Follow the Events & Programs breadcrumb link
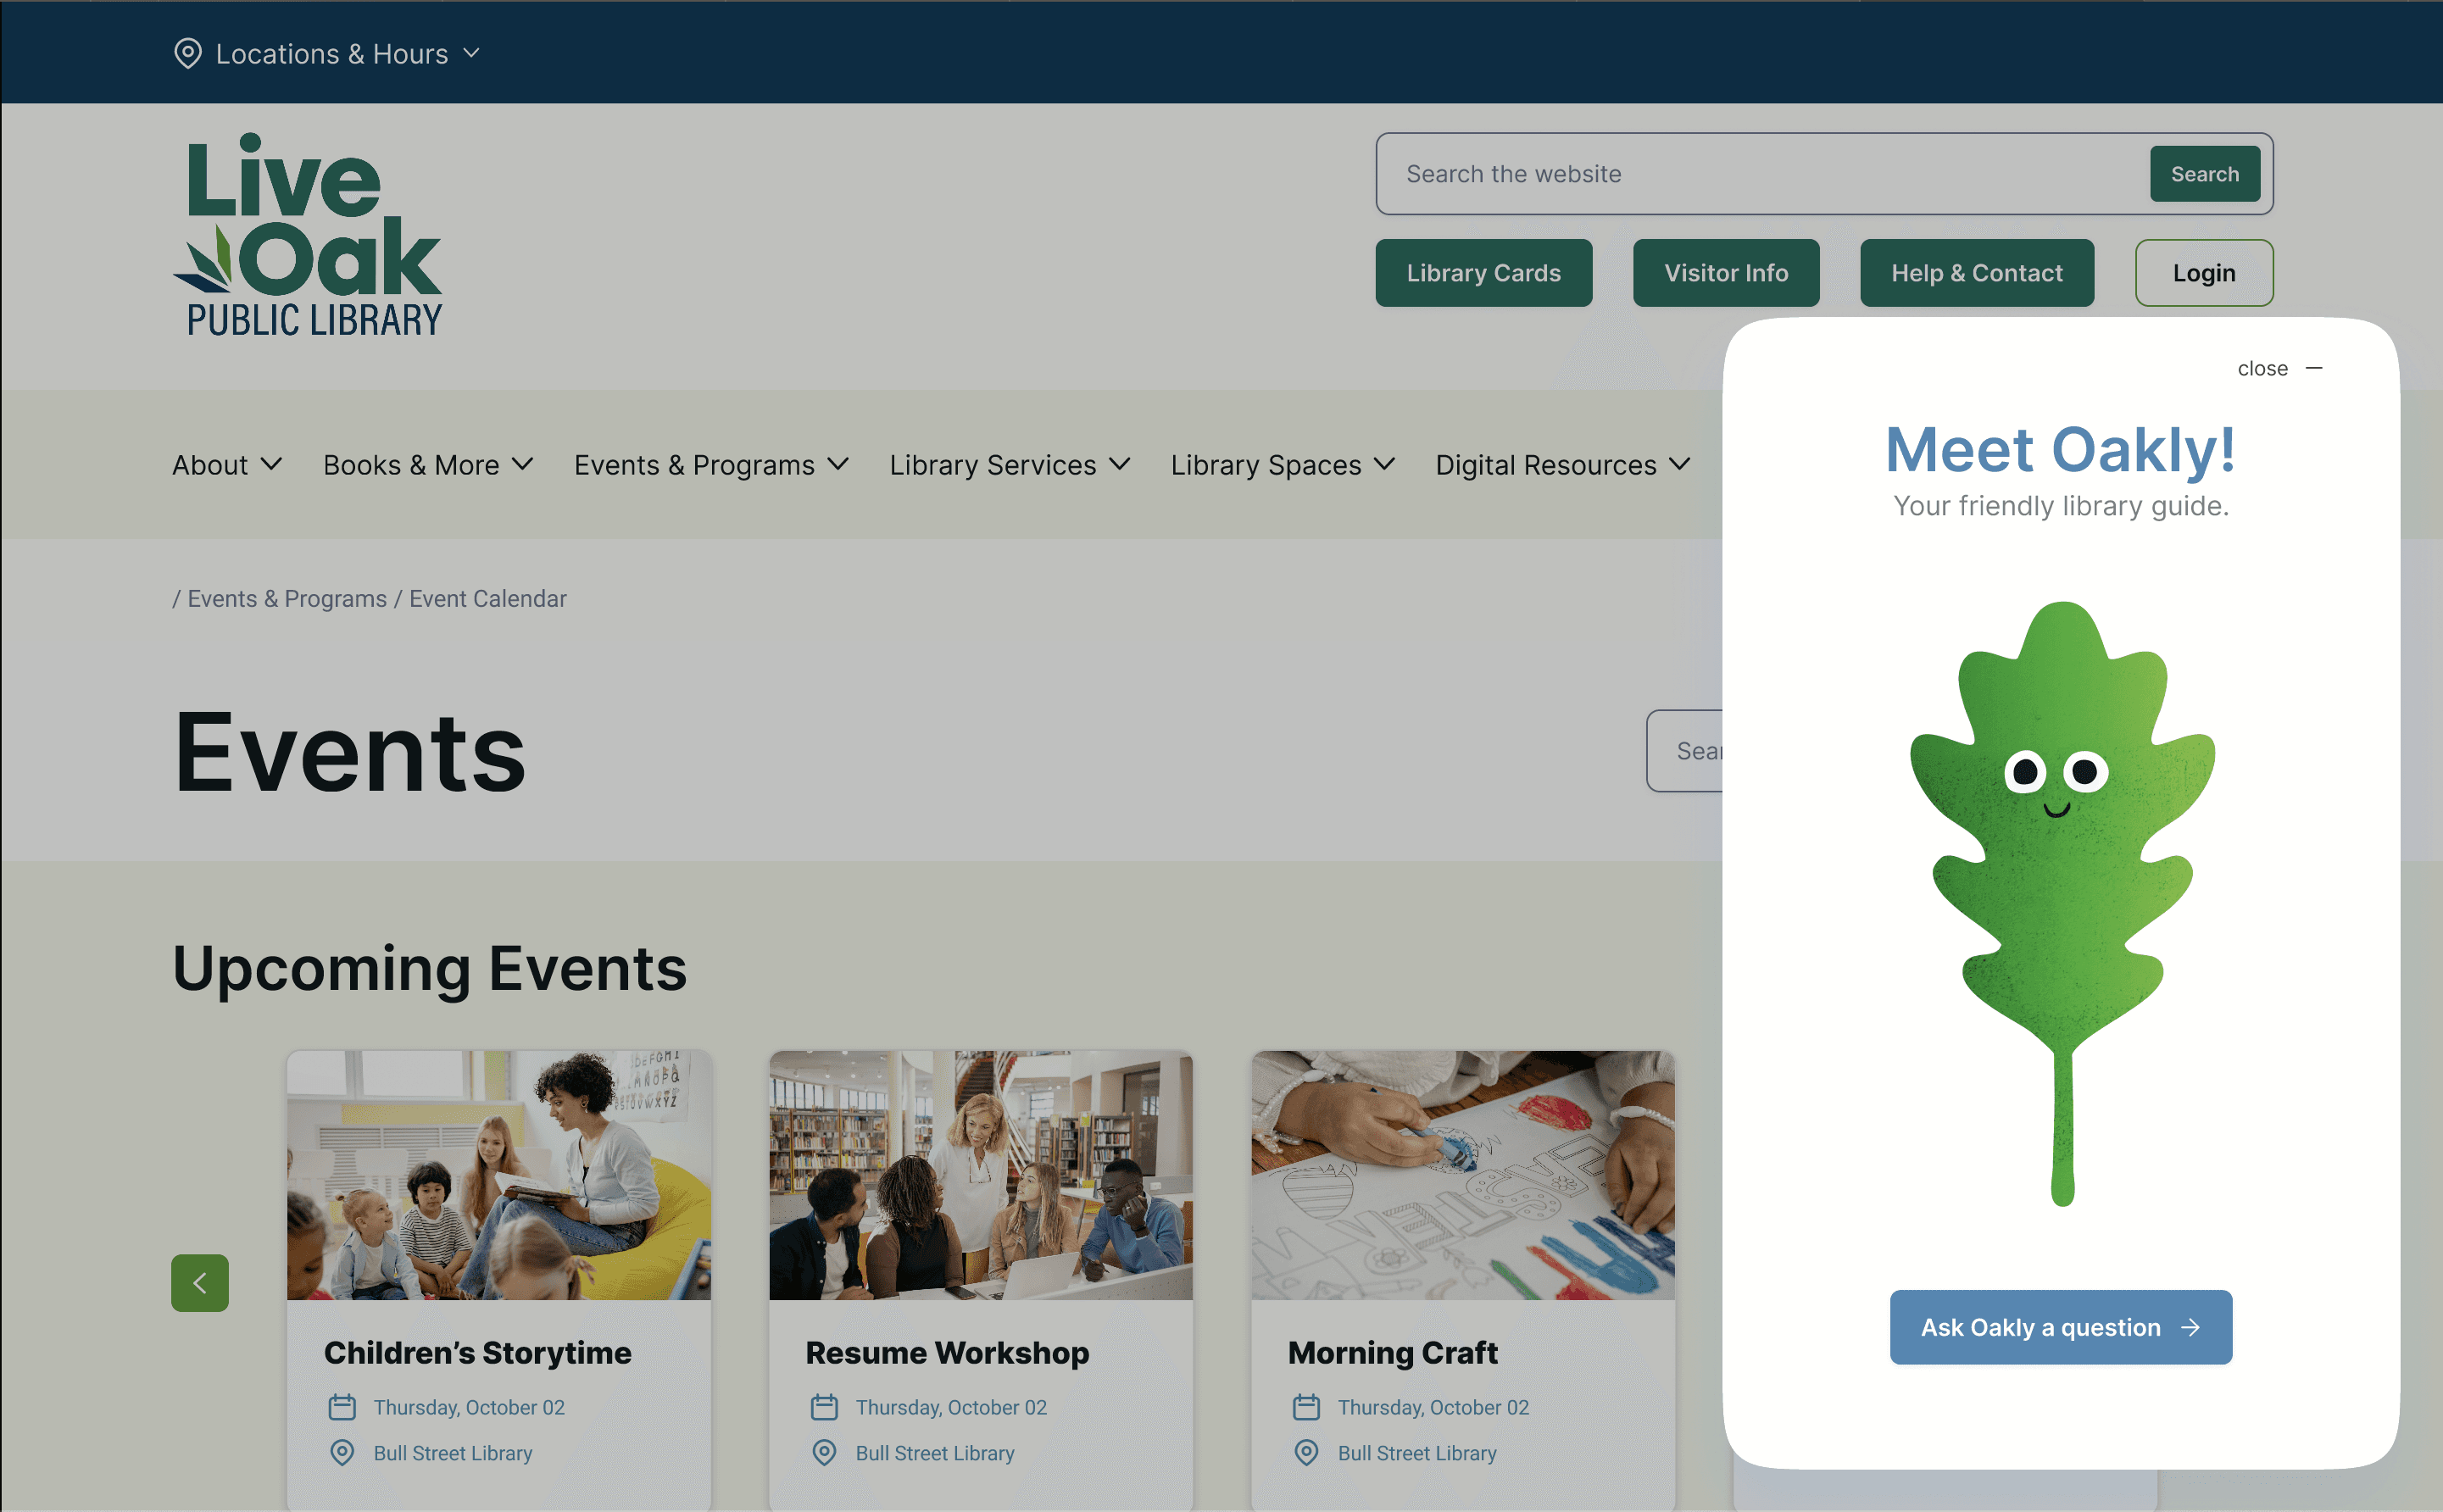 [287, 599]
